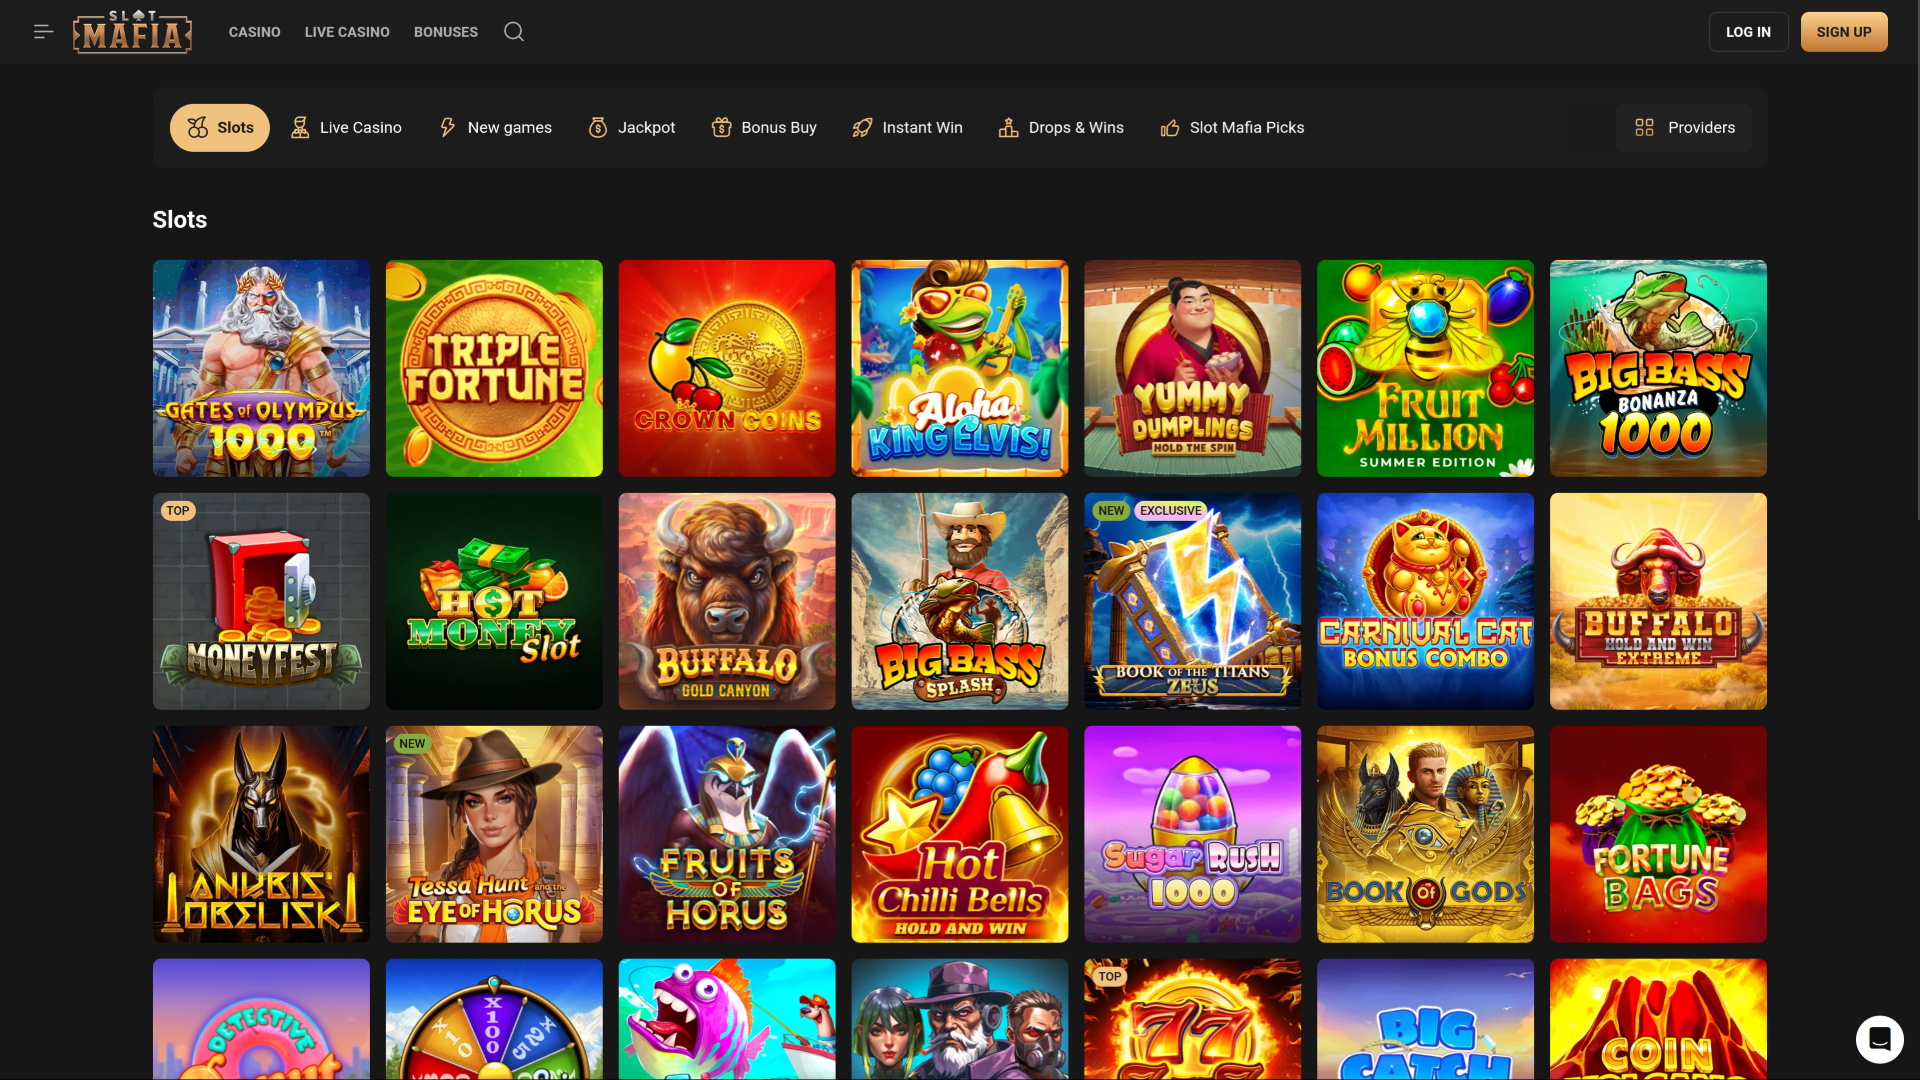Switch to the LIVE CASINO section
The width and height of the screenshot is (1920, 1080).
(347, 31)
